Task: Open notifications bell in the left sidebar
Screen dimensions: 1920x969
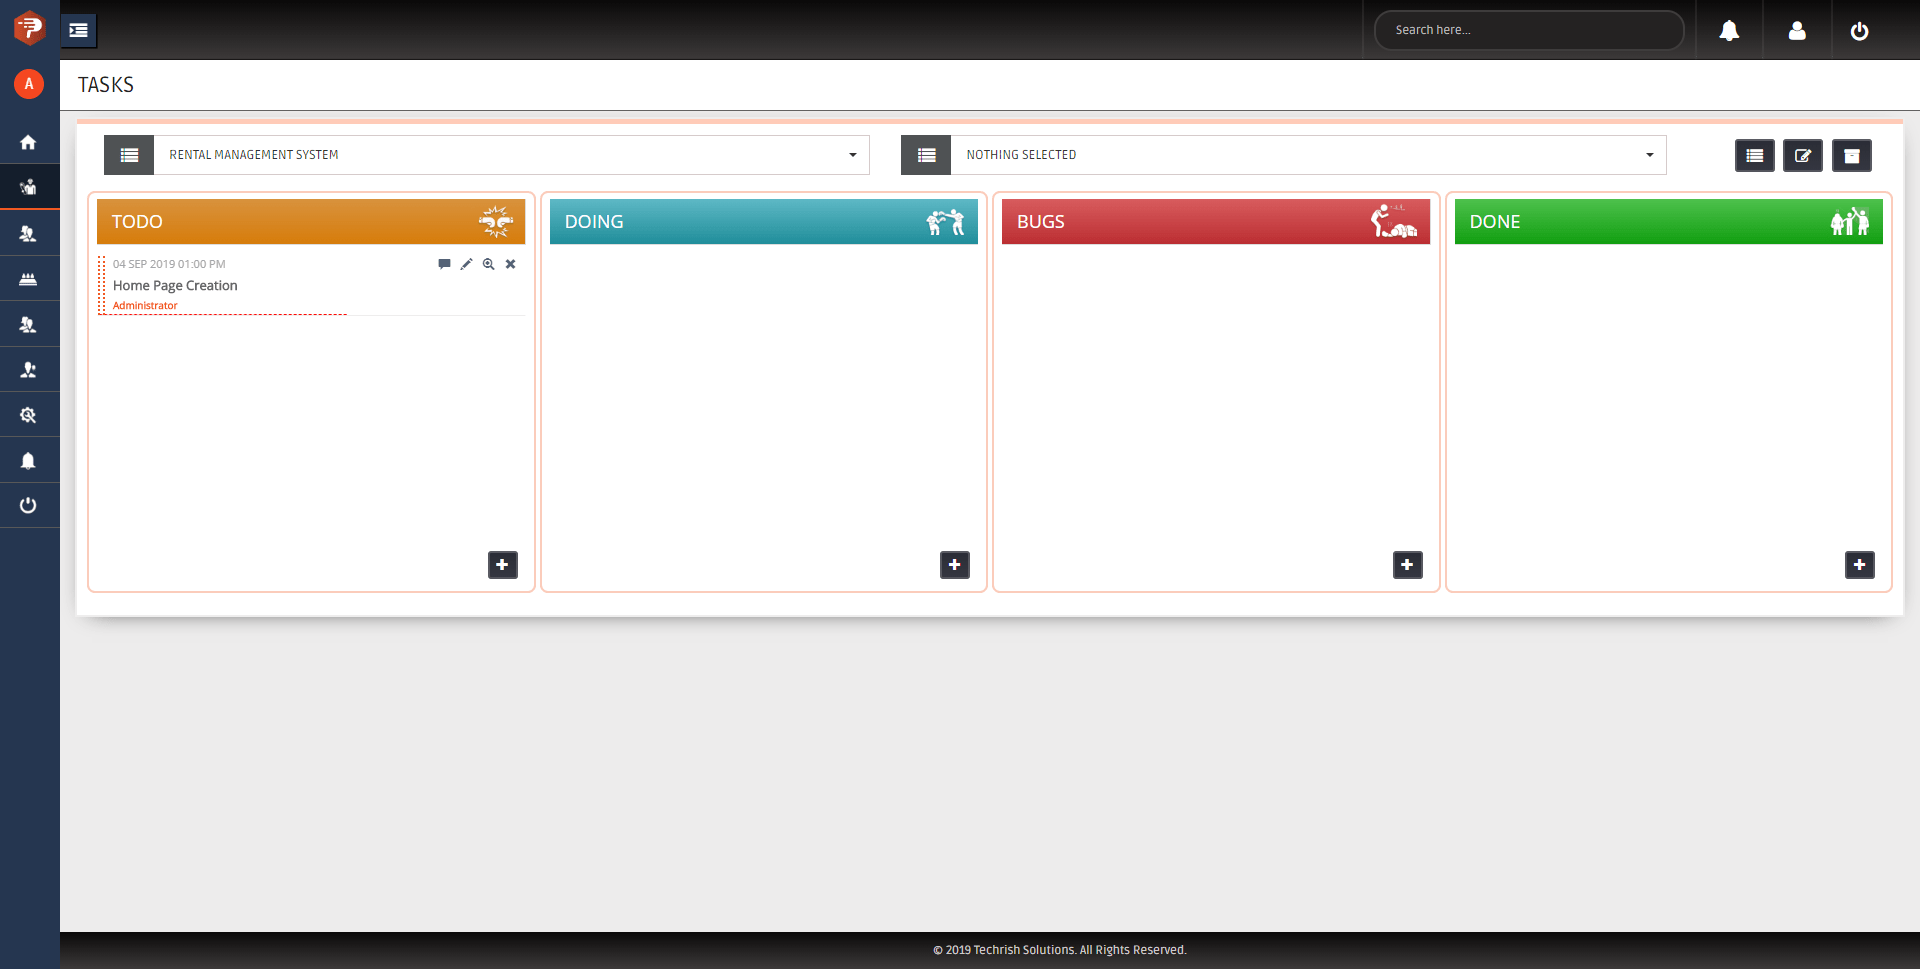Action: (x=28, y=460)
